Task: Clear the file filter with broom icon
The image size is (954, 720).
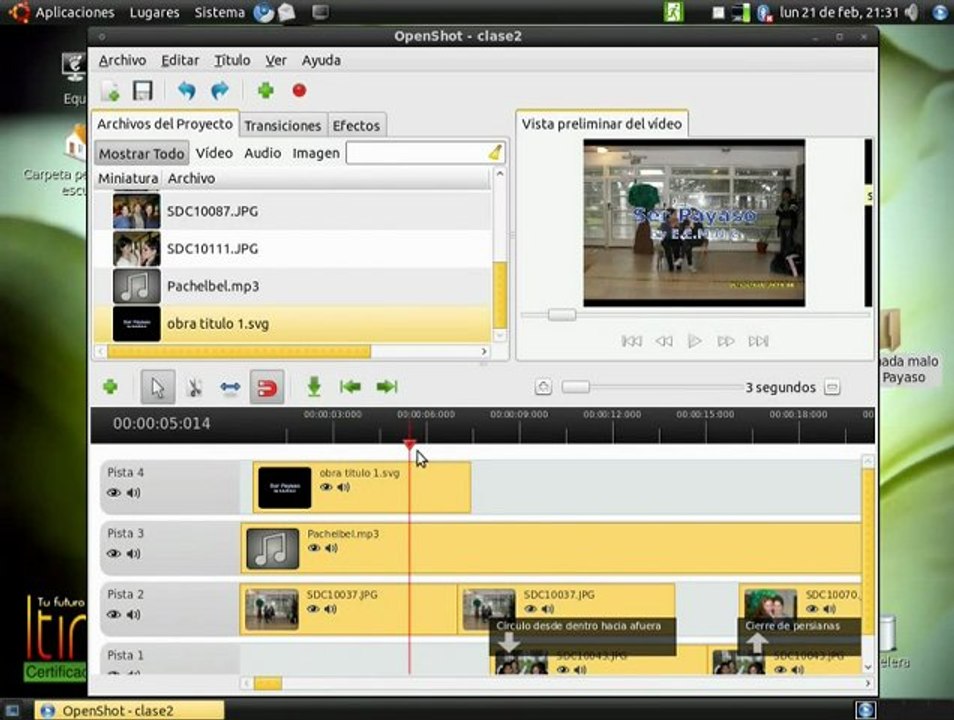Action: coord(496,153)
